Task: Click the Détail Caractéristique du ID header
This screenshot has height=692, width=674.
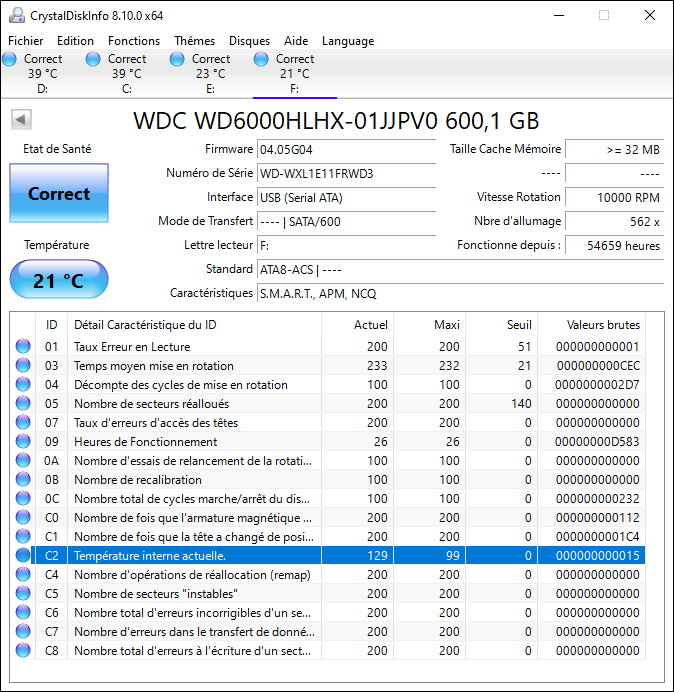Action: pos(194,325)
